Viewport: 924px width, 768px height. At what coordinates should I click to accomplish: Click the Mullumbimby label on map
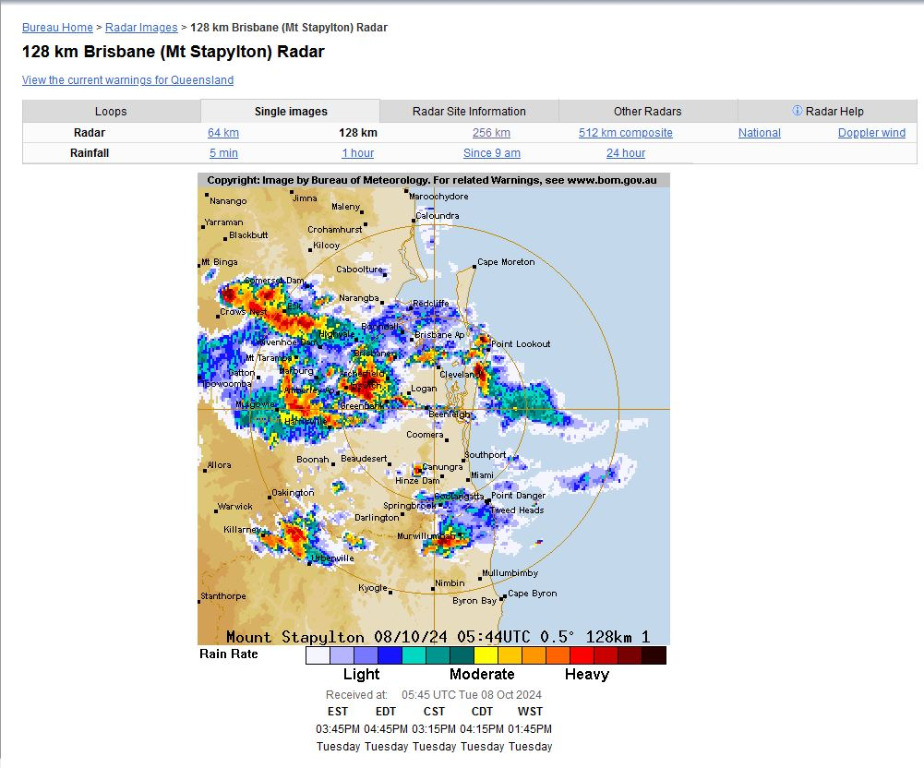(x=510, y=573)
